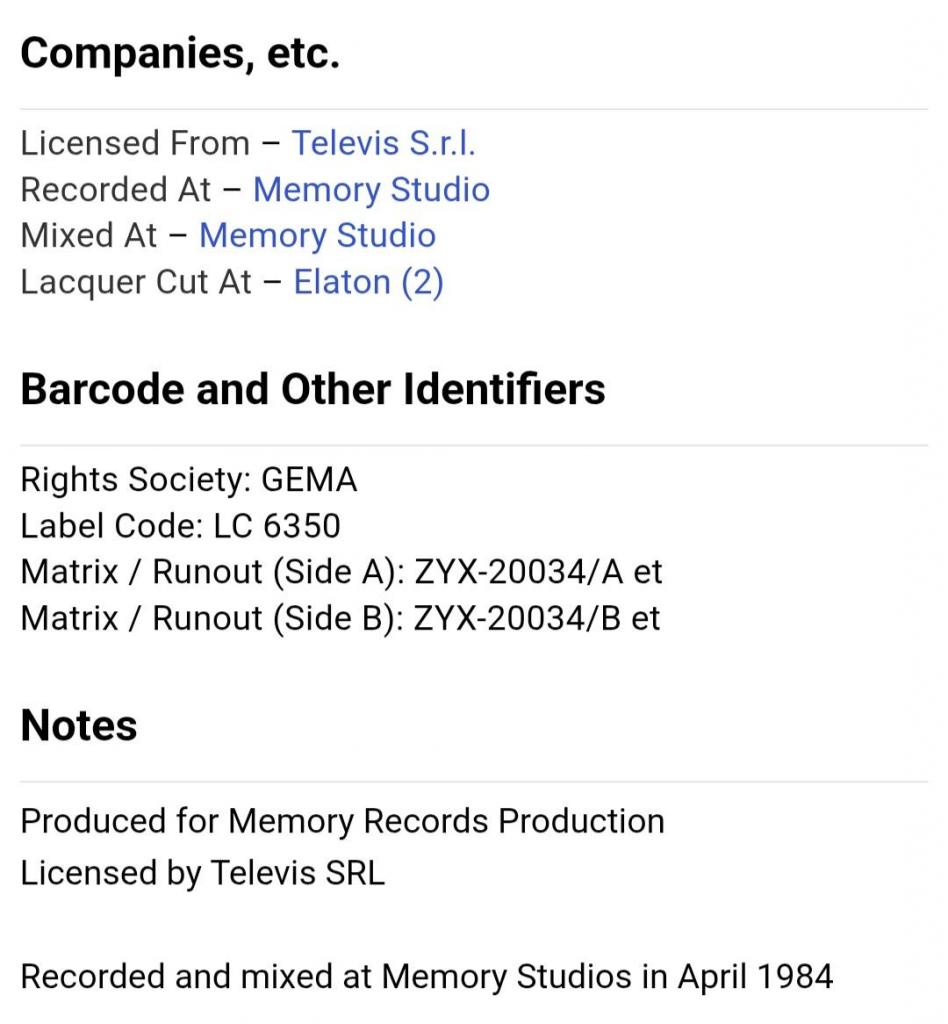Click the Rights Society: GEMA line

tap(189, 479)
